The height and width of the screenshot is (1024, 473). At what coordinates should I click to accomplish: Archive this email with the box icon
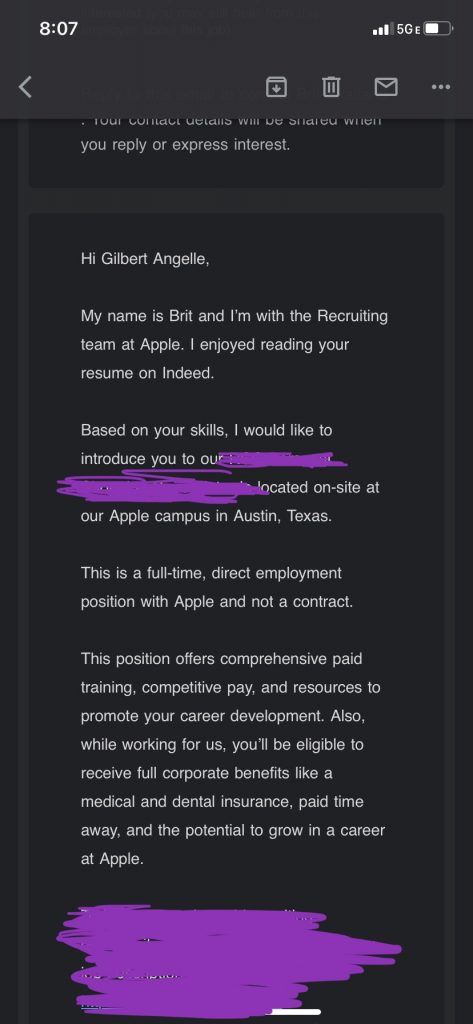pos(276,86)
